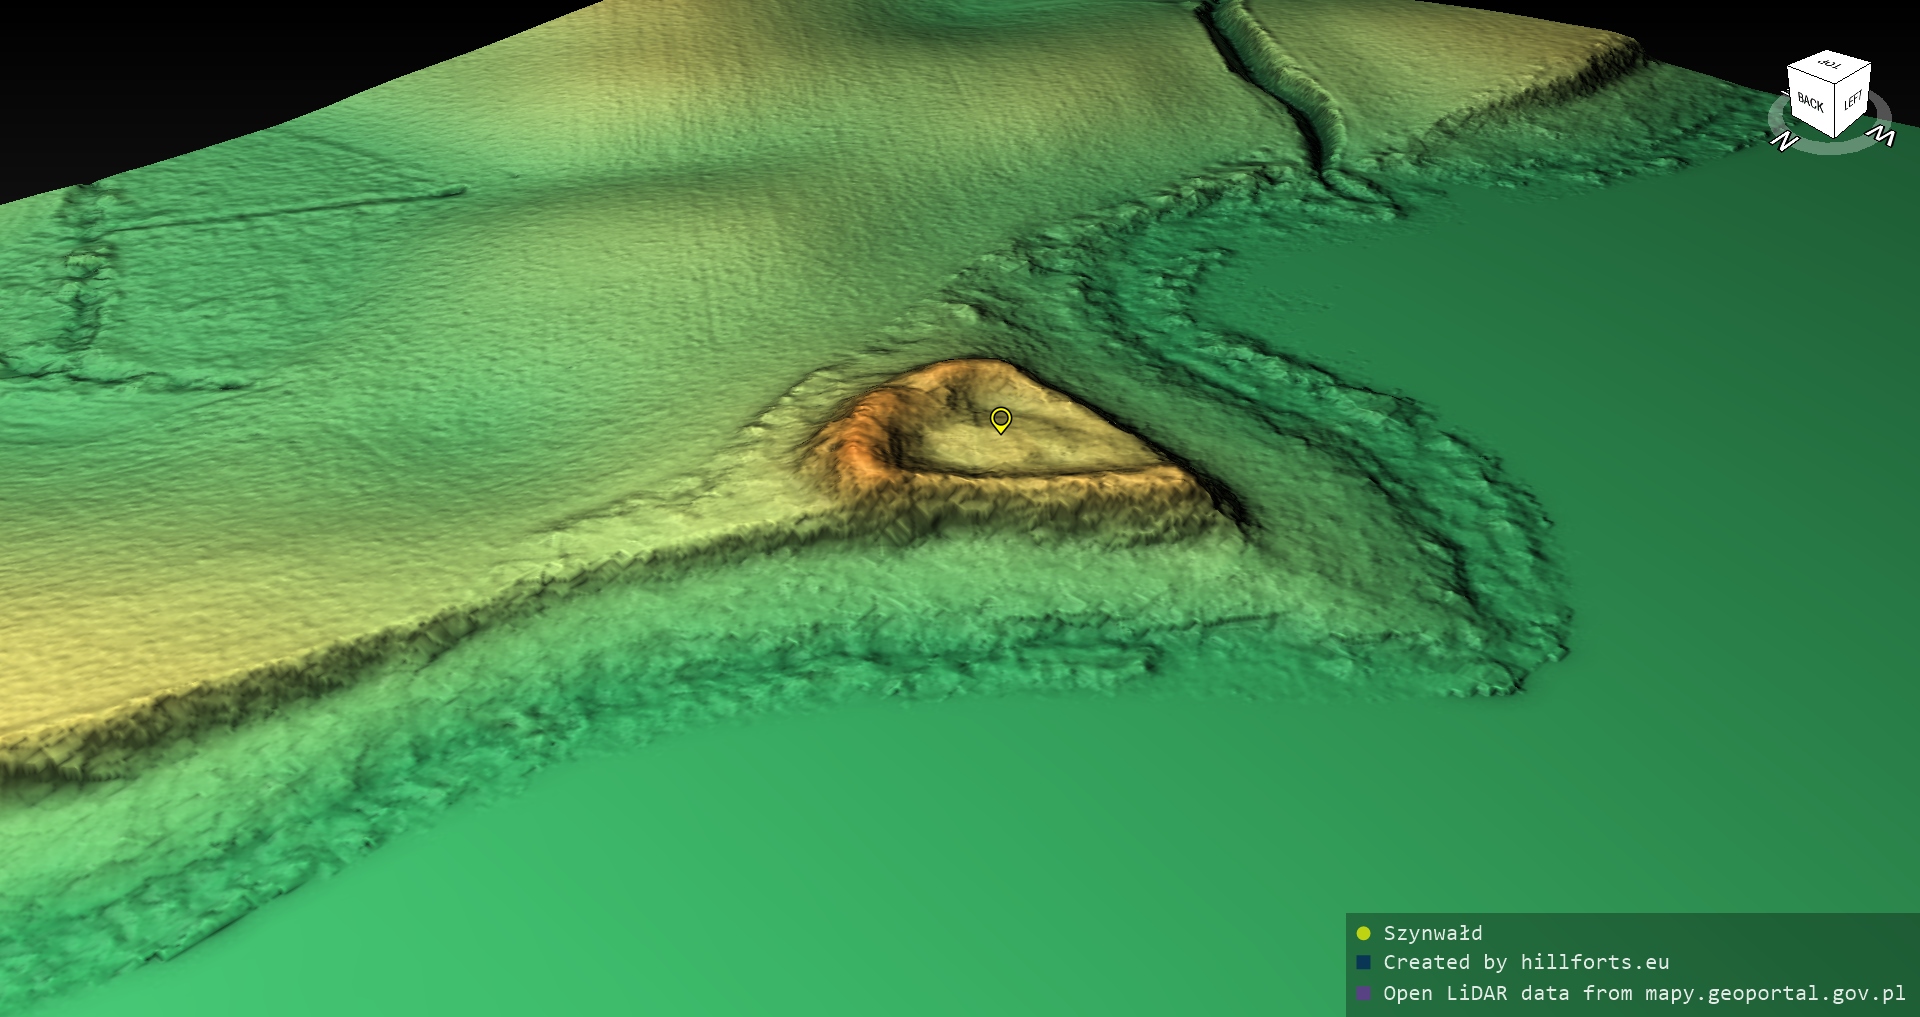Click the yellow circle beside Szynwałd in legend

(1363, 934)
